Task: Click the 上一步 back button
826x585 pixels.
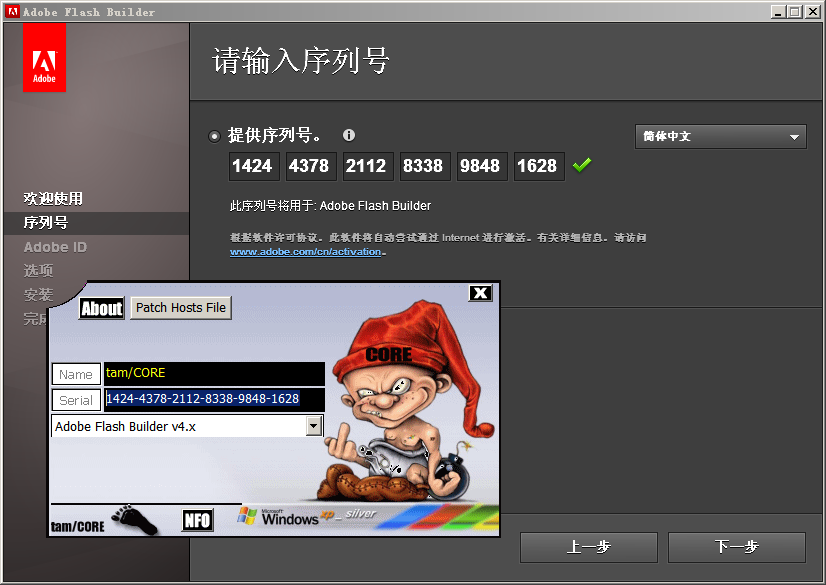Action: coord(588,547)
